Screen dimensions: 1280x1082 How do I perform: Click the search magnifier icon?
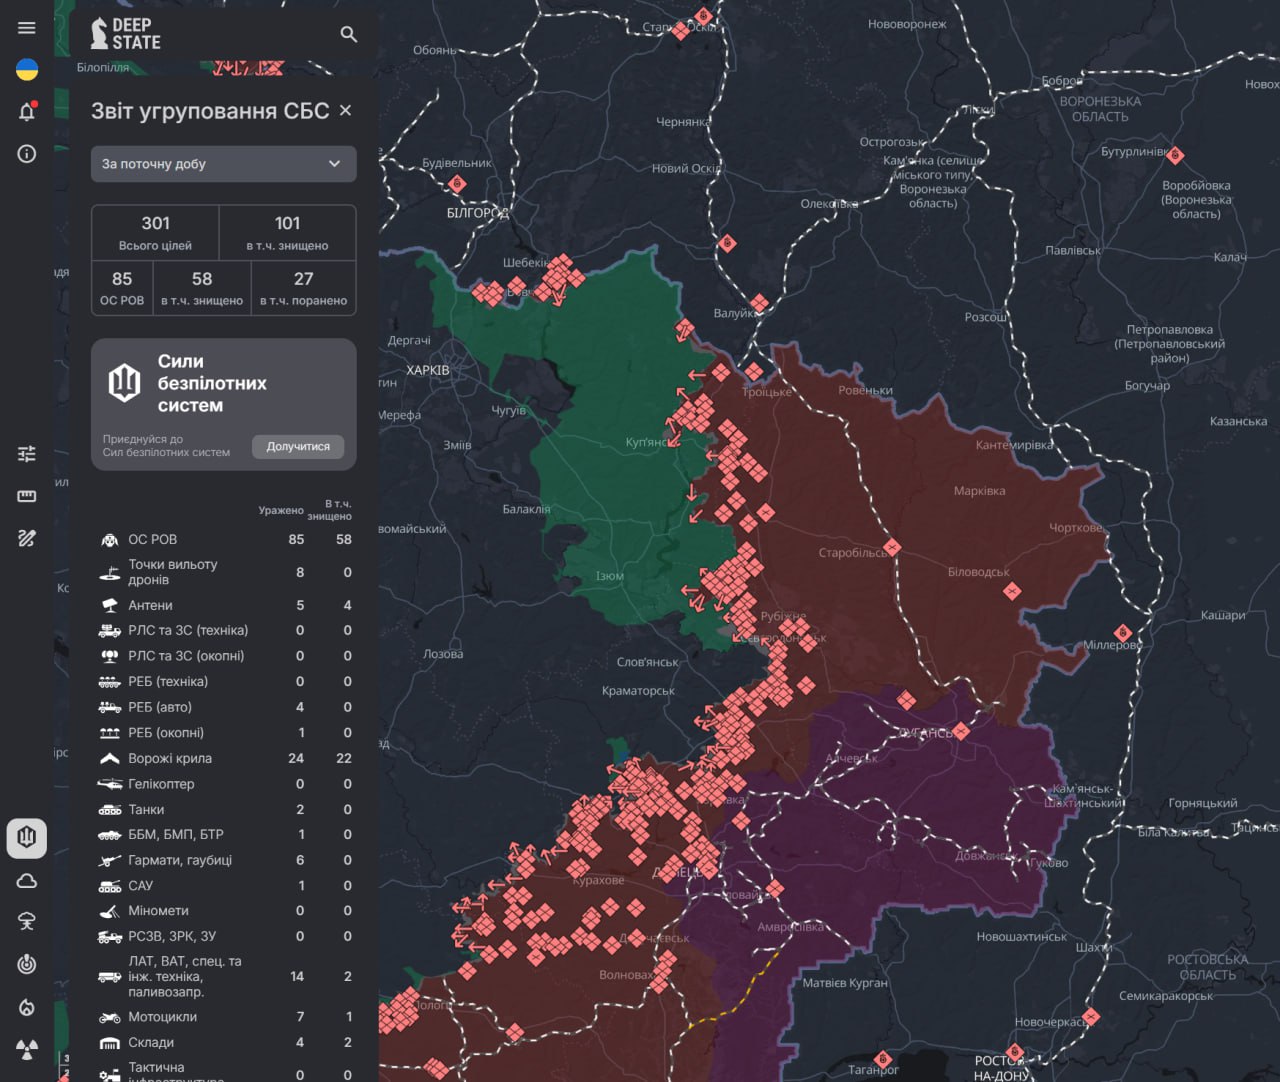coord(348,34)
